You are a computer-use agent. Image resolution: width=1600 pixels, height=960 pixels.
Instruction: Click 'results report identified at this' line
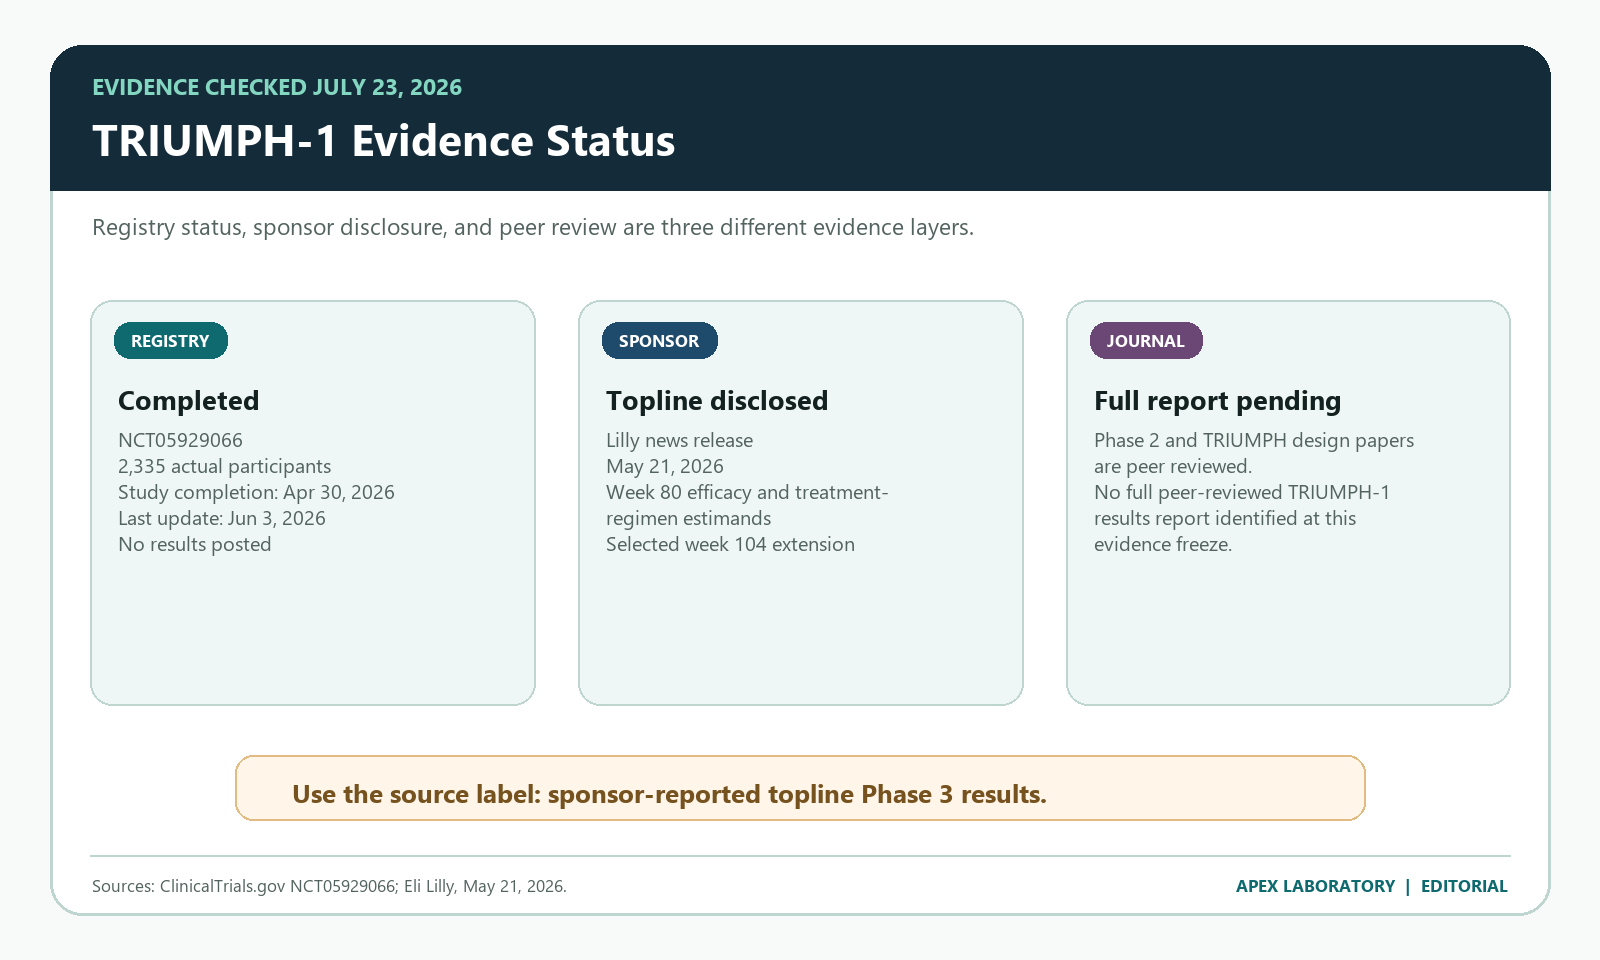[1225, 518]
